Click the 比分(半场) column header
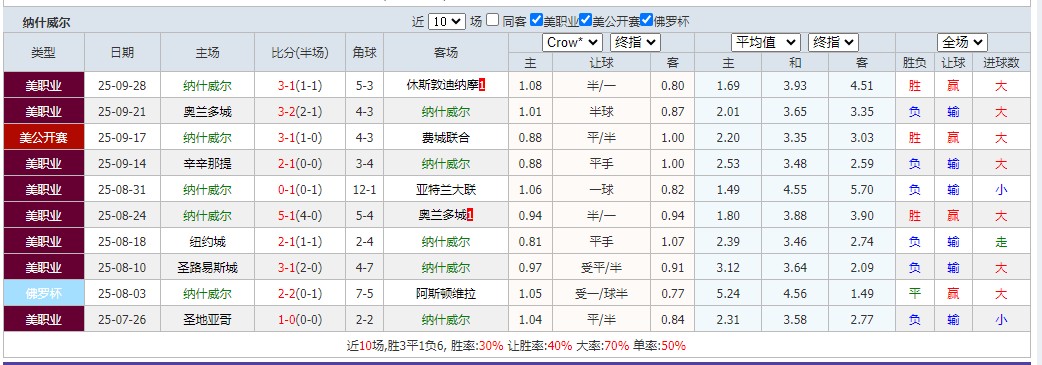The image size is (1042, 365). click(300, 53)
